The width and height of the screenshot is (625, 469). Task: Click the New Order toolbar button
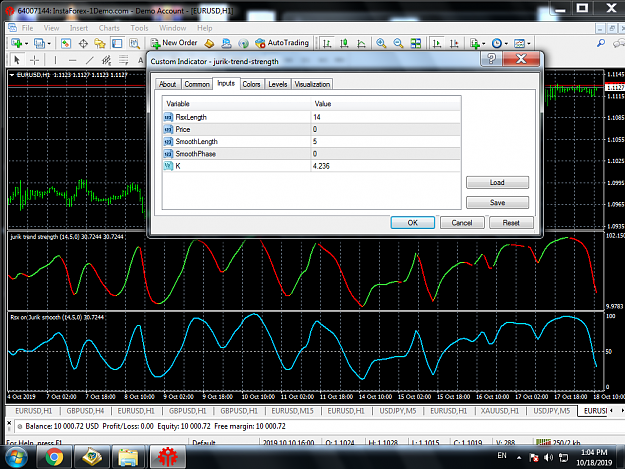pyautogui.click(x=174, y=43)
